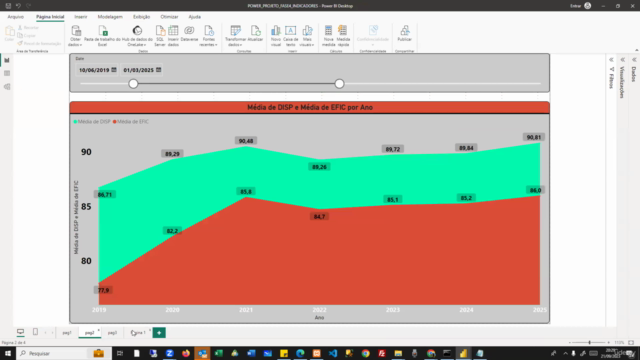Click the Entrar sign-in button
Viewport: 640px width, 360px height.
(x=581, y=6)
